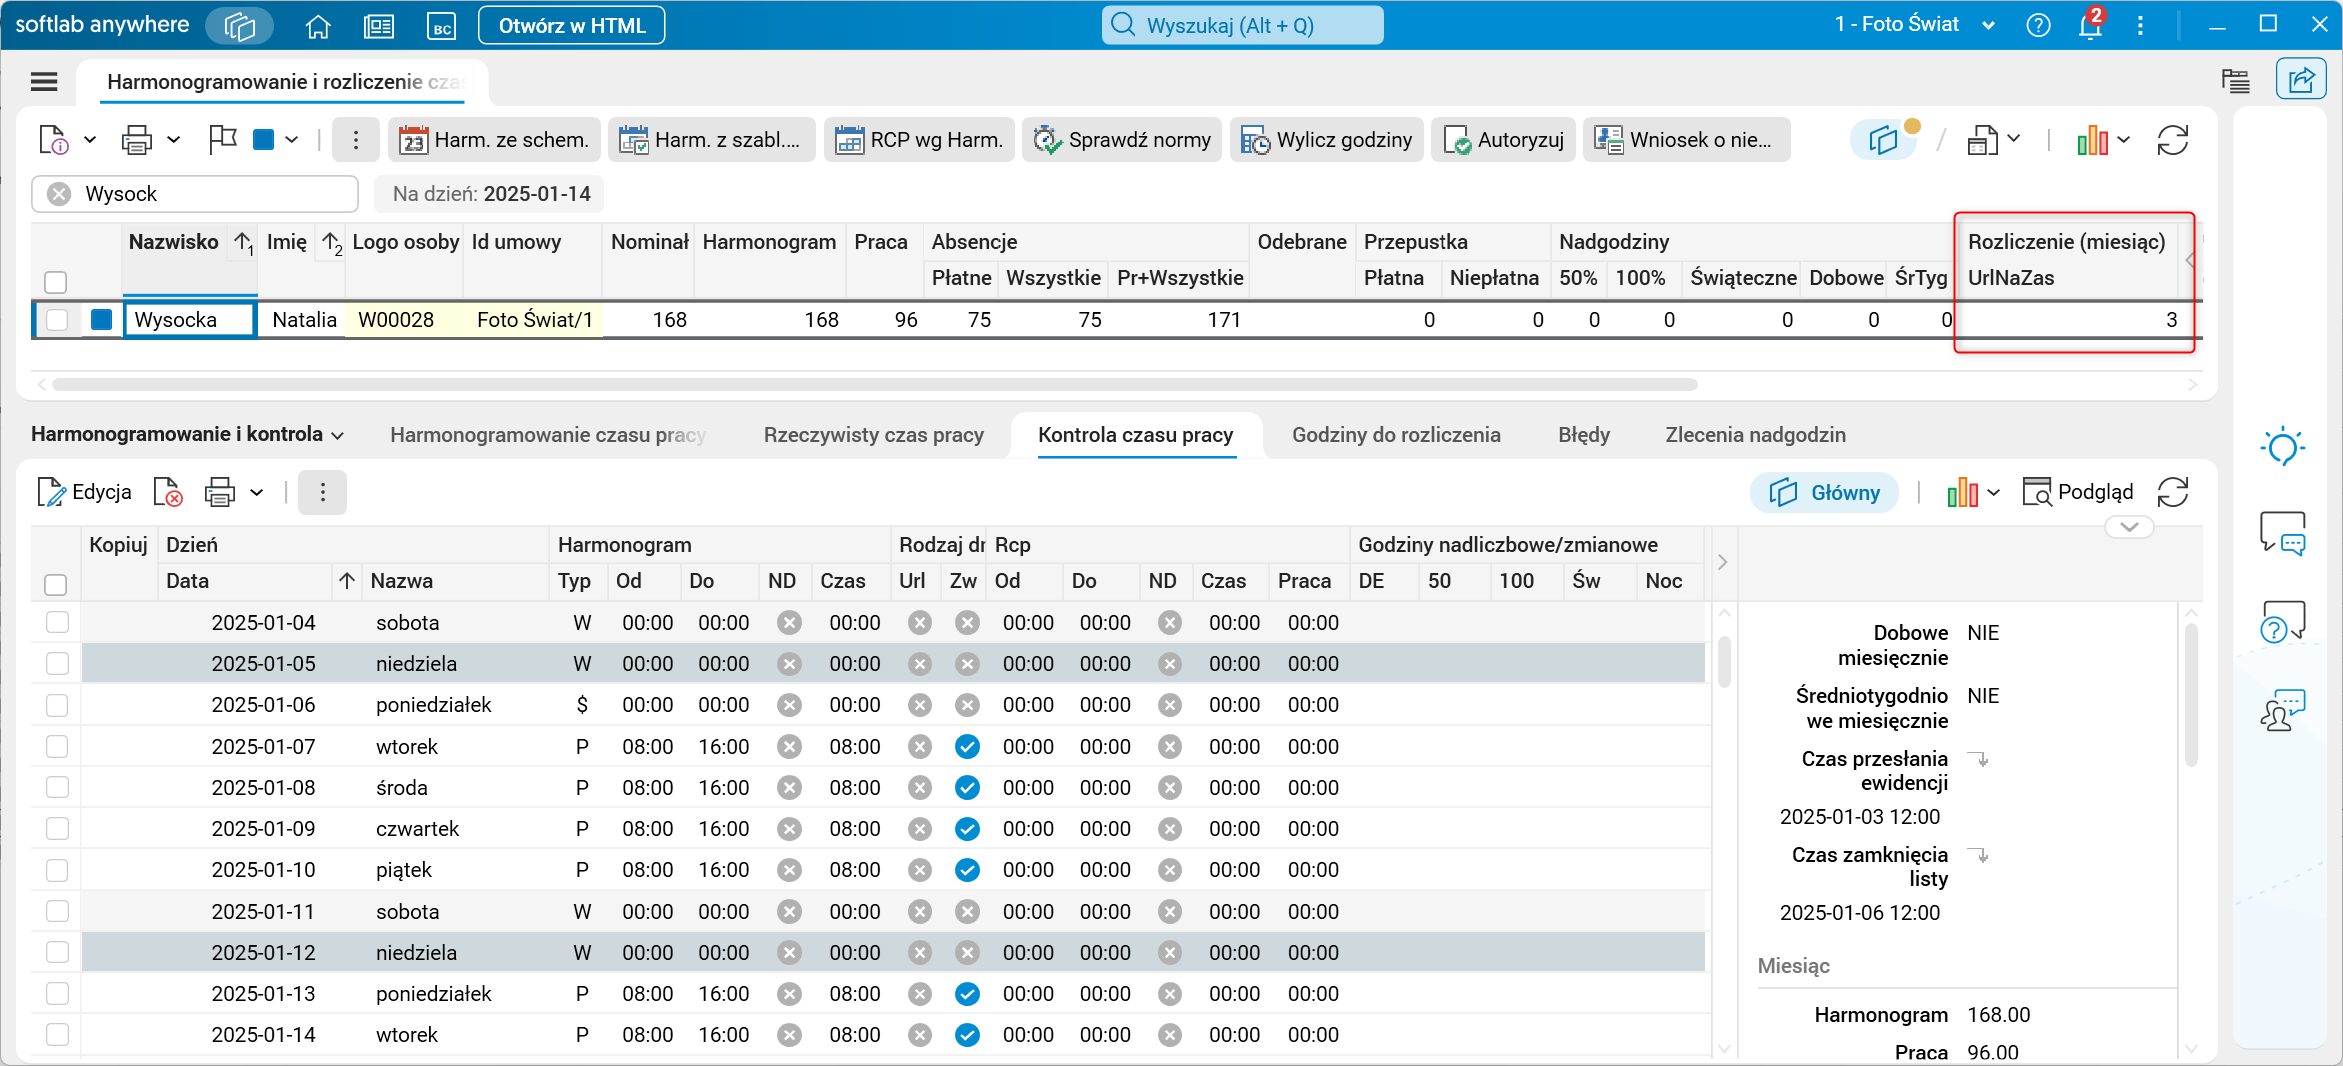Open the user support icon in sidebar
The height and width of the screenshot is (1066, 2343).
2283,709
